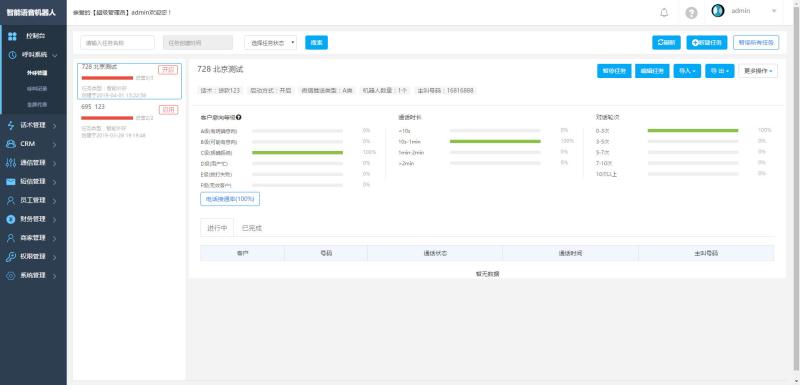The height and width of the screenshot is (385, 800).
Task: Click the admin avatar picture
Action: pyautogui.click(x=718, y=11)
